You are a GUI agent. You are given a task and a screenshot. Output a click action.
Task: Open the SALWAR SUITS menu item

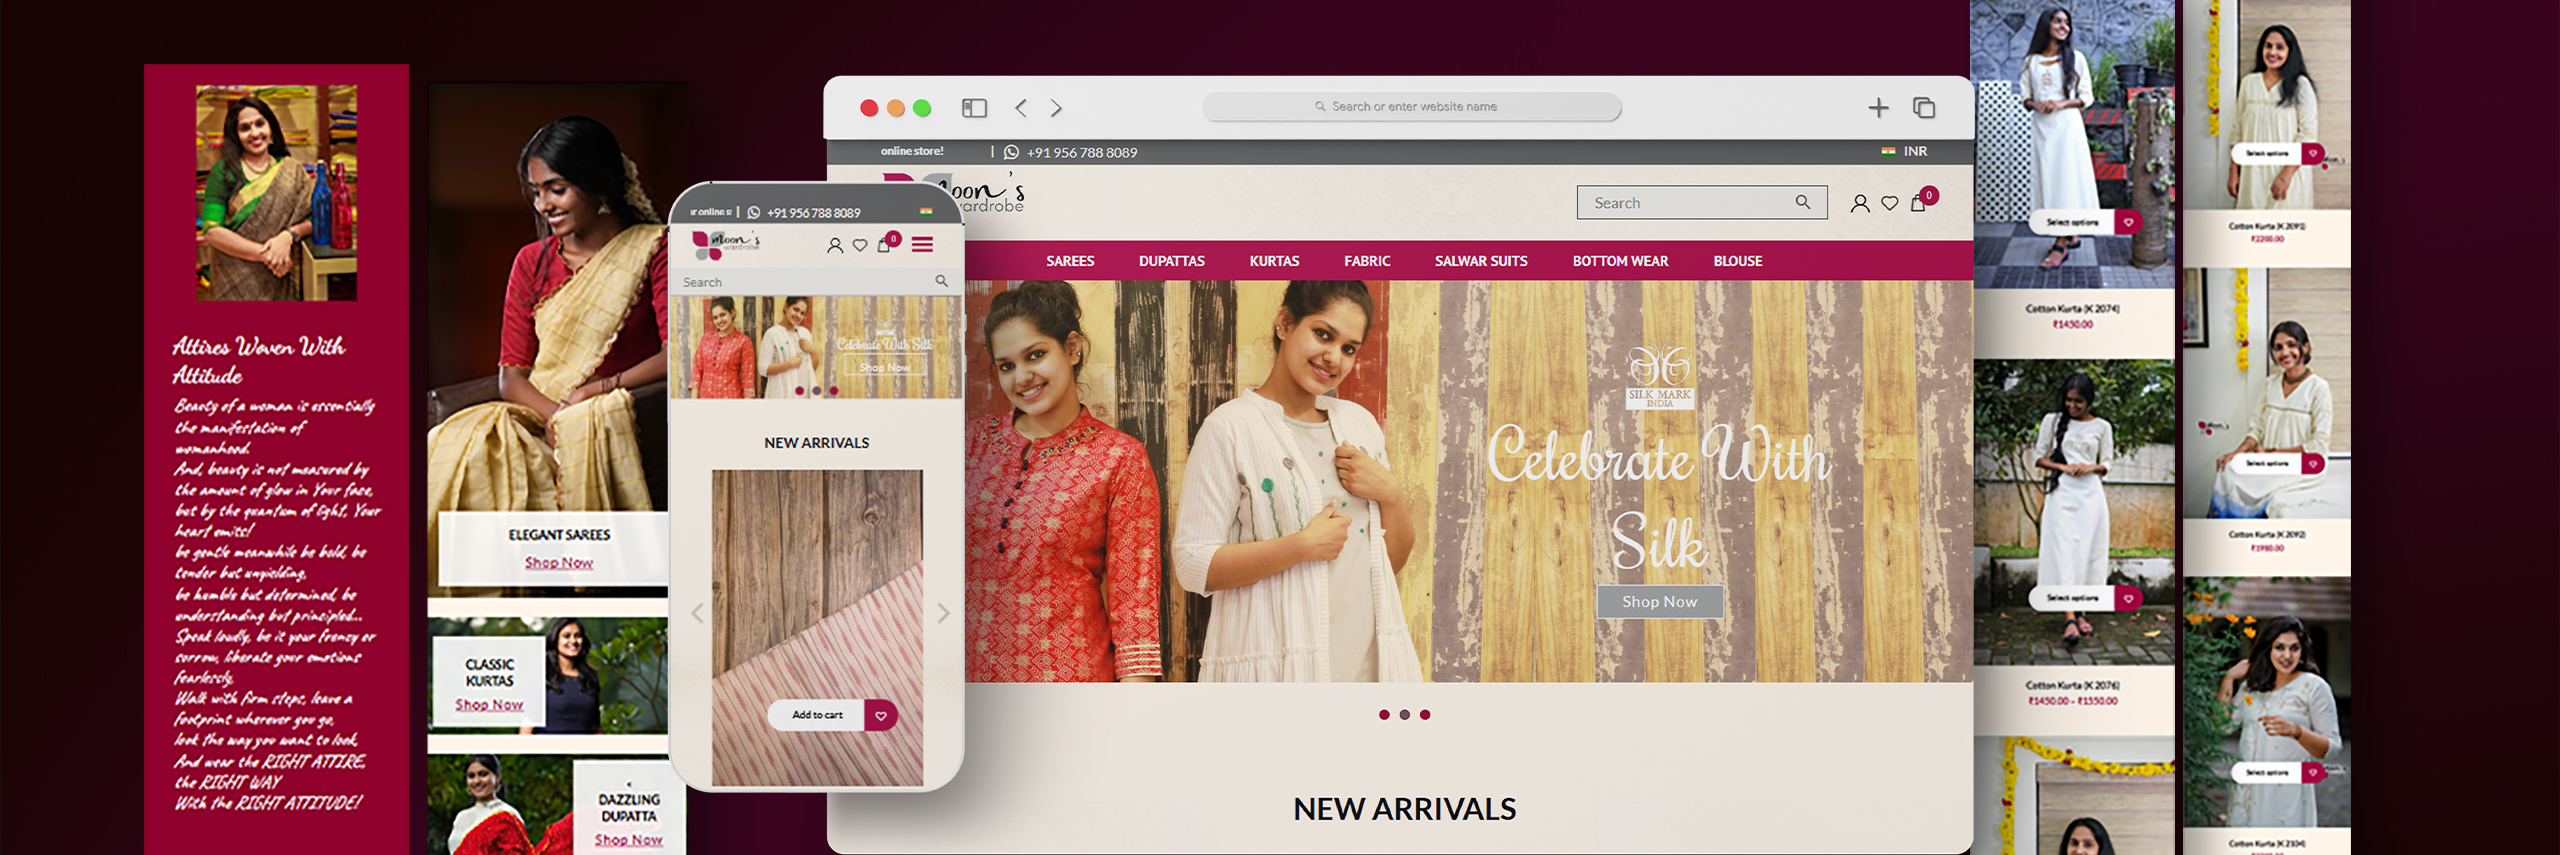coord(1480,261)
